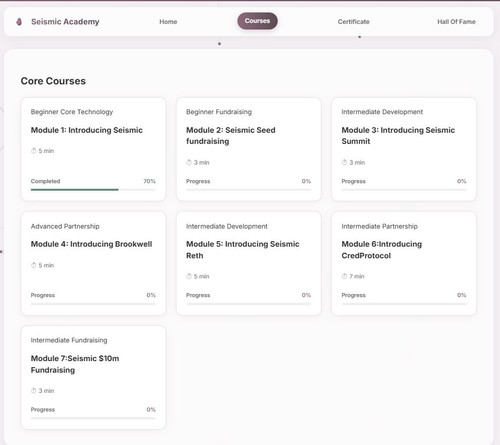Click the Module 5 progress bar
The height and width of the screenshot is (445, 500).
(x=249, y=304)
